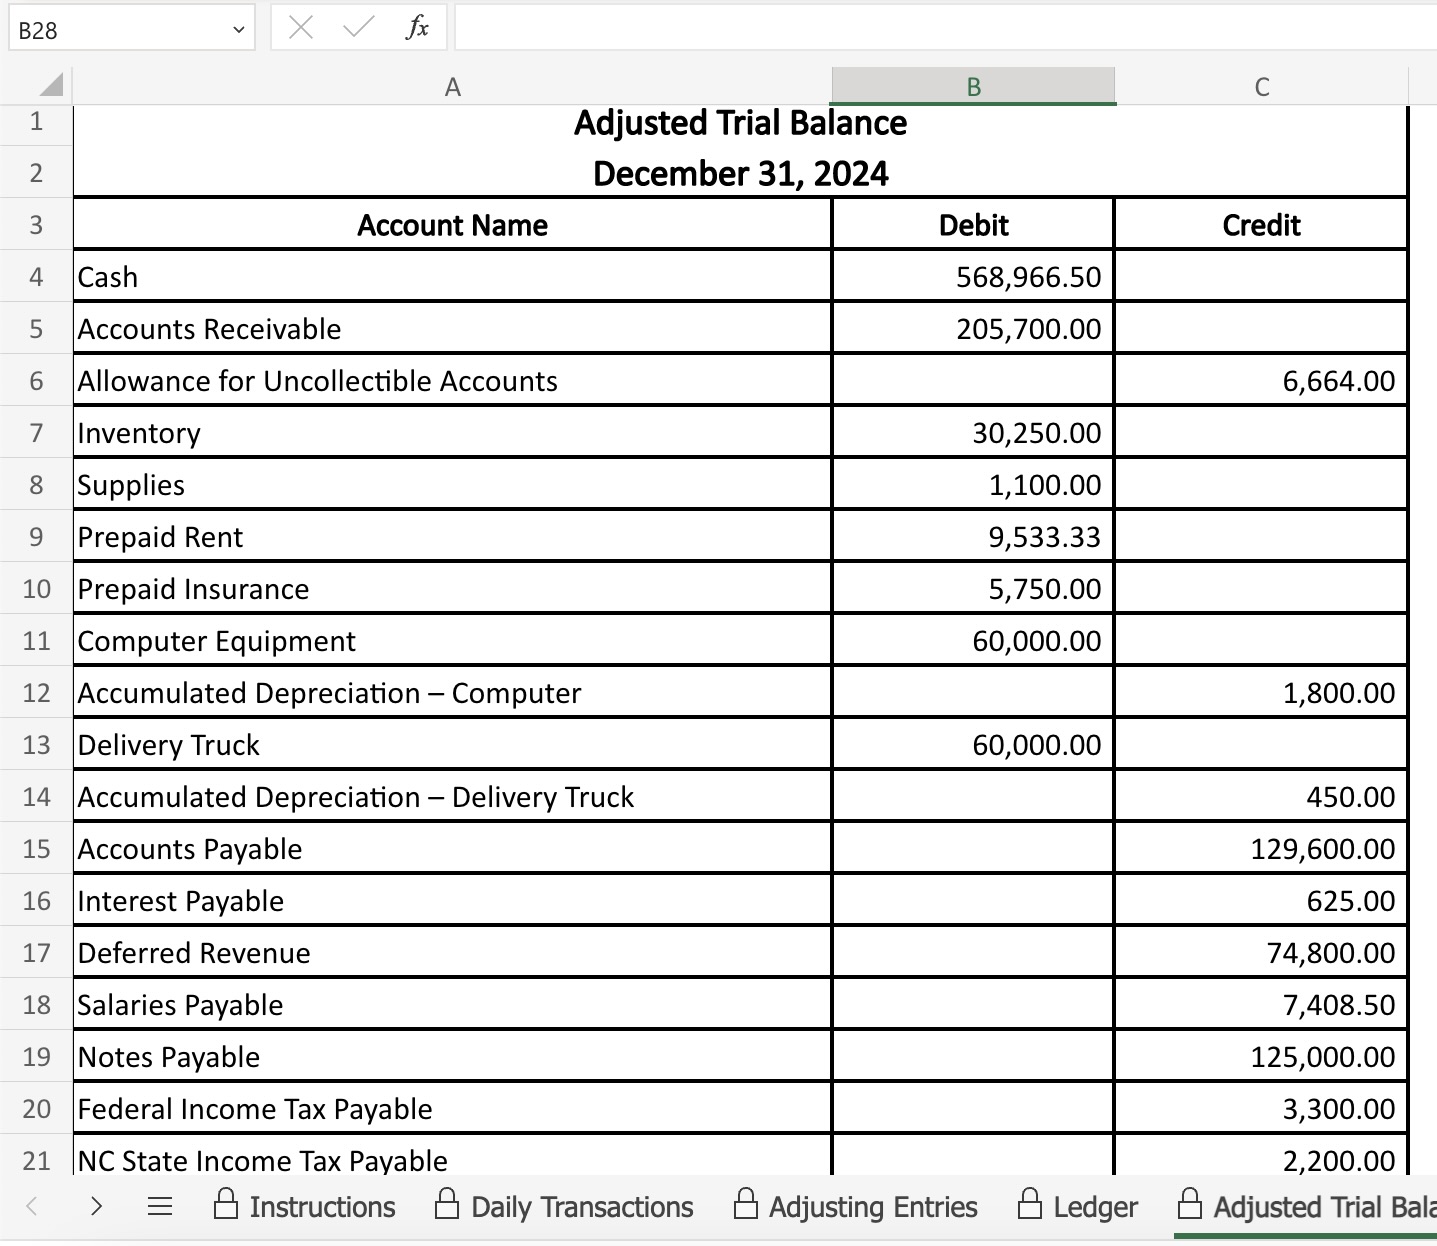Select NC State Income Tax Payable cell

point(452,1156)
